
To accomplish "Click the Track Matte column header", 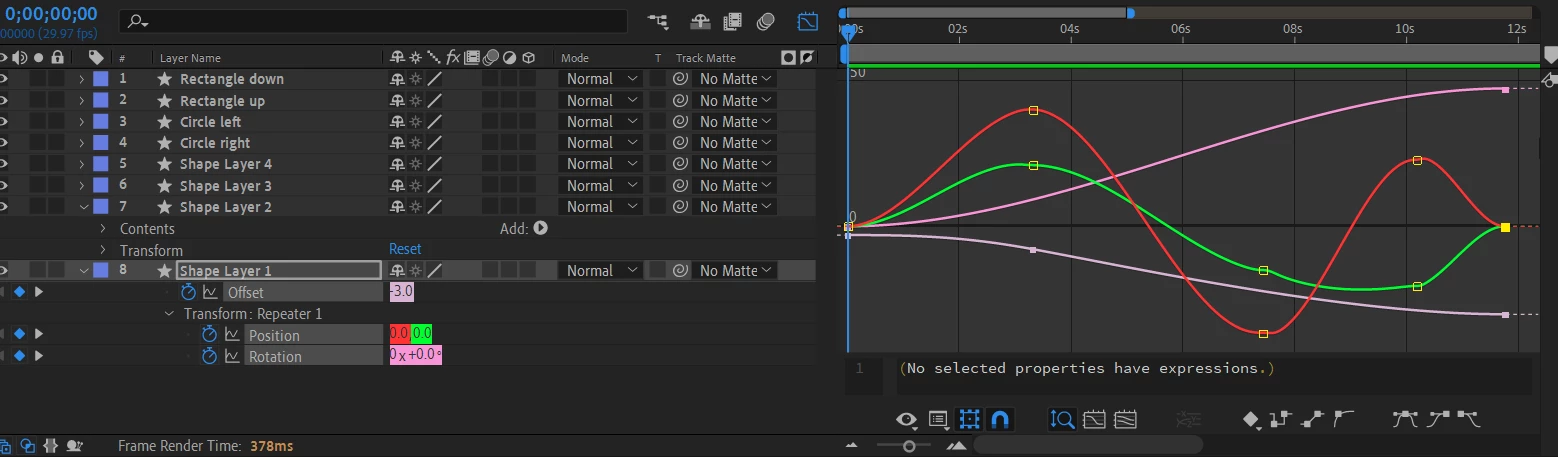I will (x=706, y=58).
